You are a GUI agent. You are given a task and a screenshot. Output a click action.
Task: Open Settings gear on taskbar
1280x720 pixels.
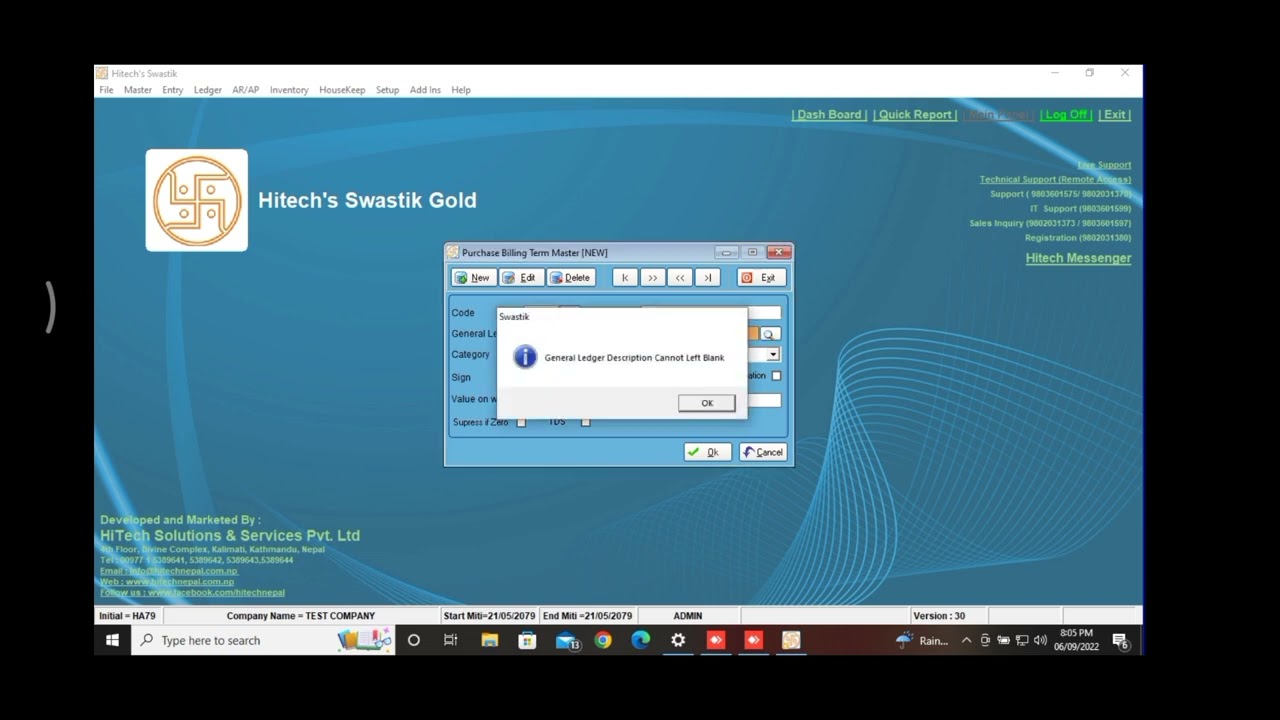tap(678, 640)
